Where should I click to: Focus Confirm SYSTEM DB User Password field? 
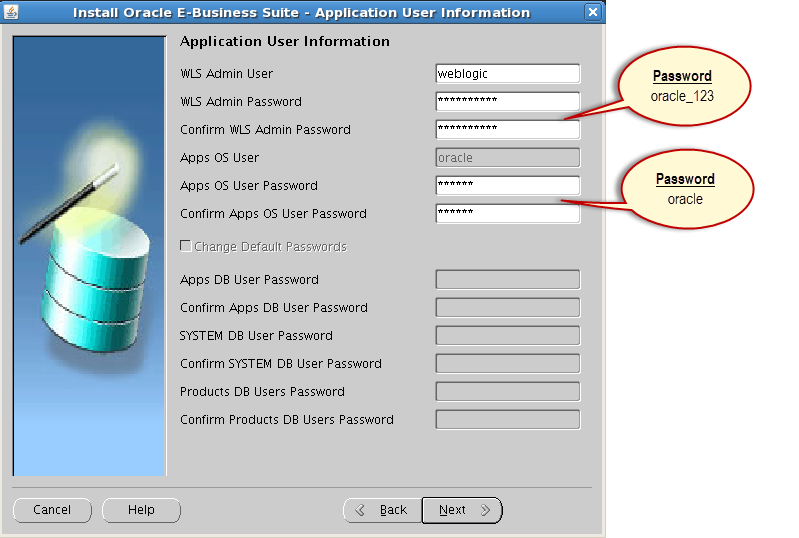(508, 364)
